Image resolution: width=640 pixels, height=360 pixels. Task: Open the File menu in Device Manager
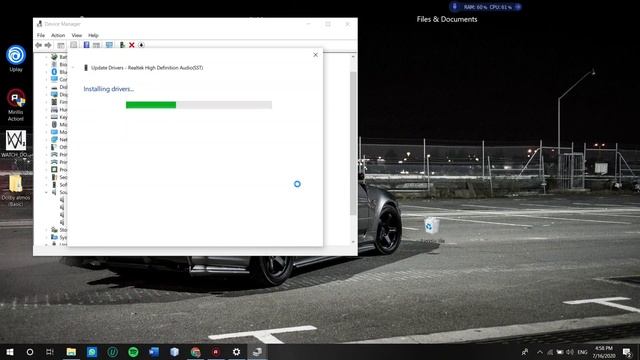[41, 35]
